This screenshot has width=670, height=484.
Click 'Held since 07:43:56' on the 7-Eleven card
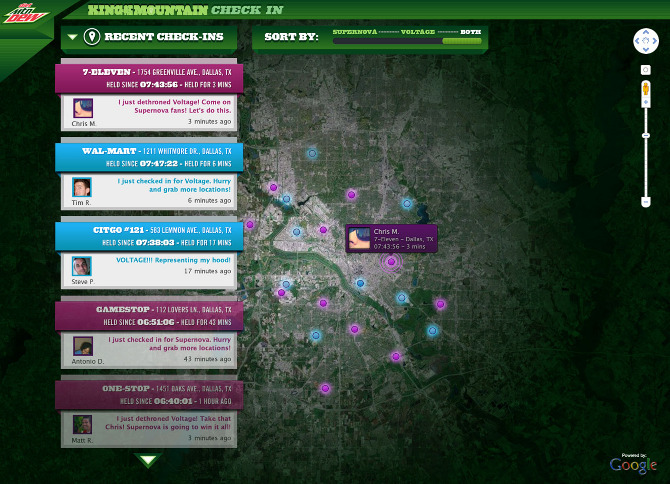tap(142, 85)
